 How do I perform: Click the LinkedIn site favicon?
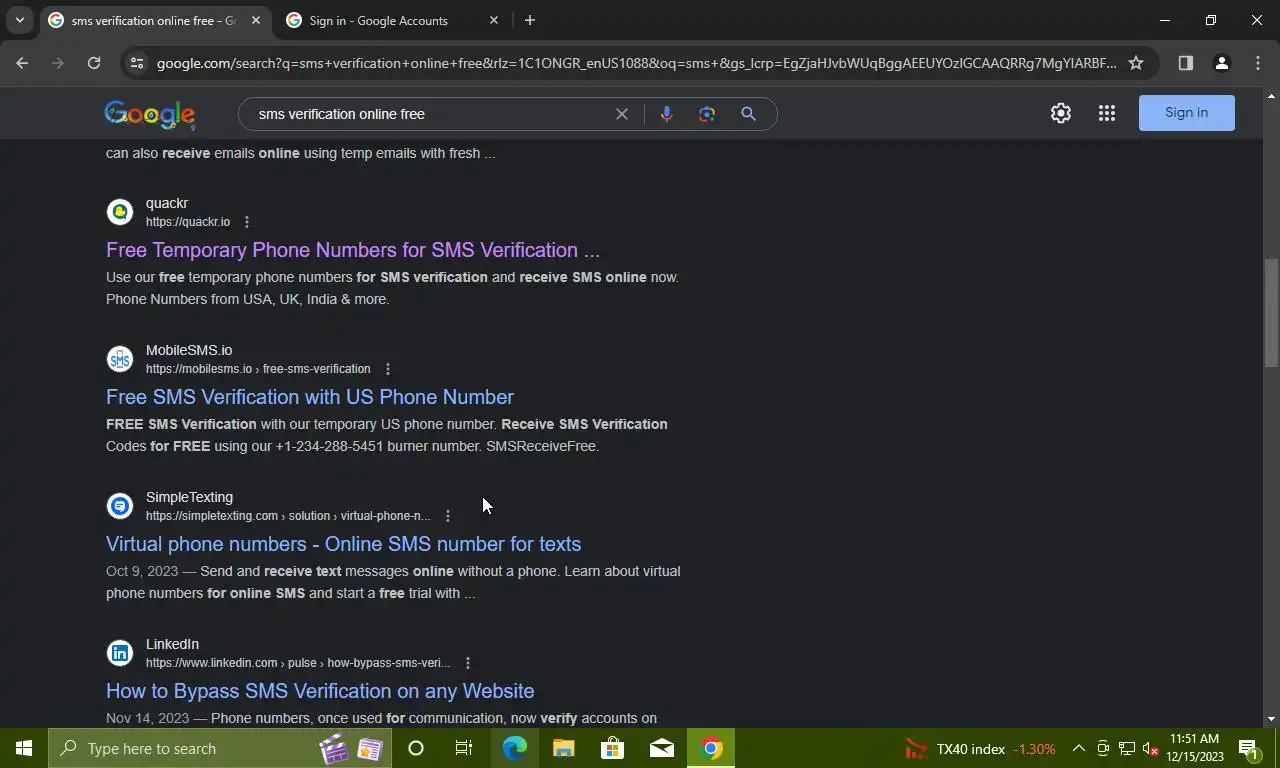click(x=120, y=653)
